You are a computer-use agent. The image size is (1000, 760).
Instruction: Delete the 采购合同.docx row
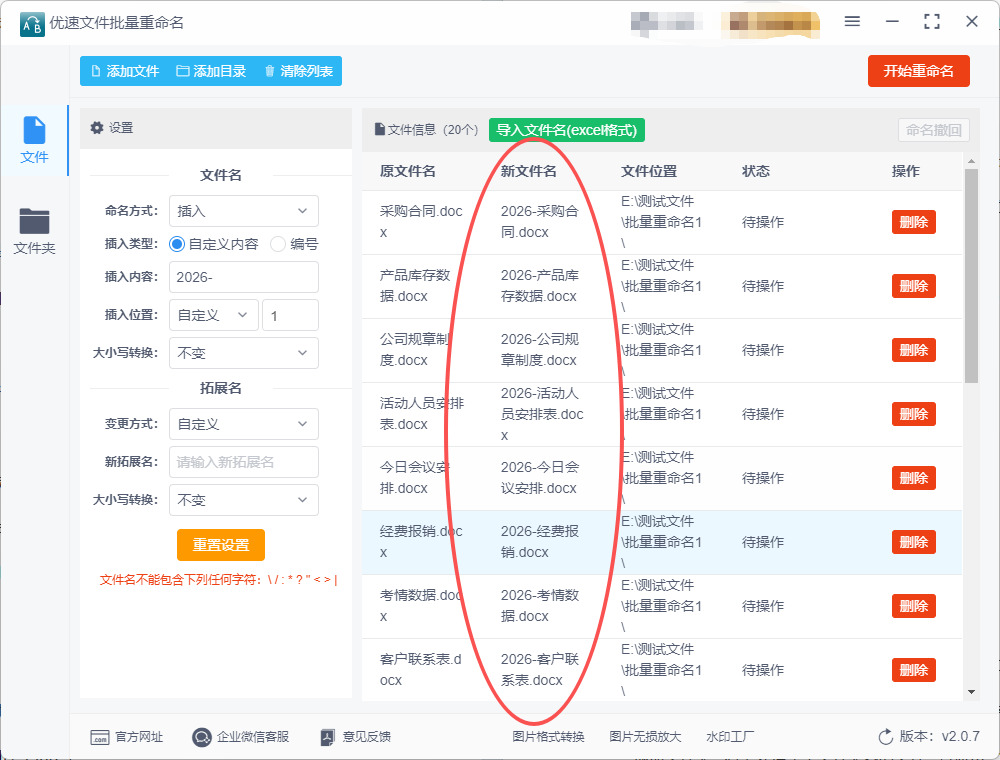click(913, 222)
